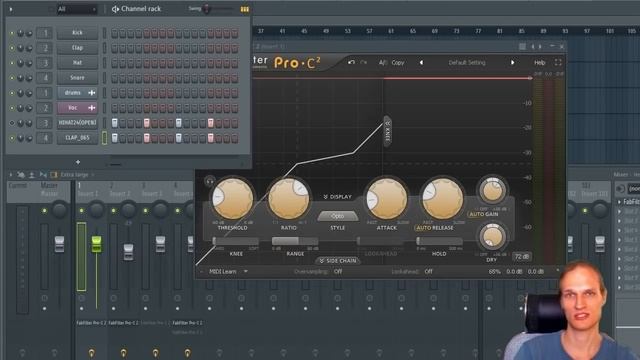Add a new channel with plus button
This screenshot has width=640, height=360.
78,162
